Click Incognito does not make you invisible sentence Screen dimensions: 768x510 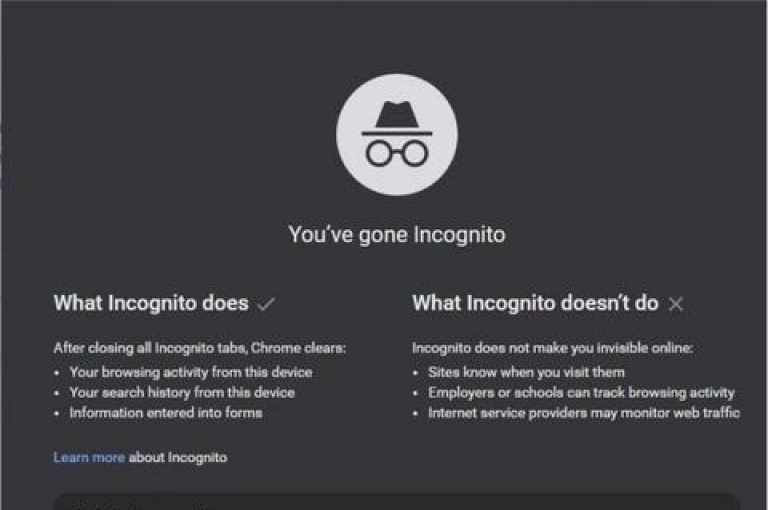coord(552,348)
